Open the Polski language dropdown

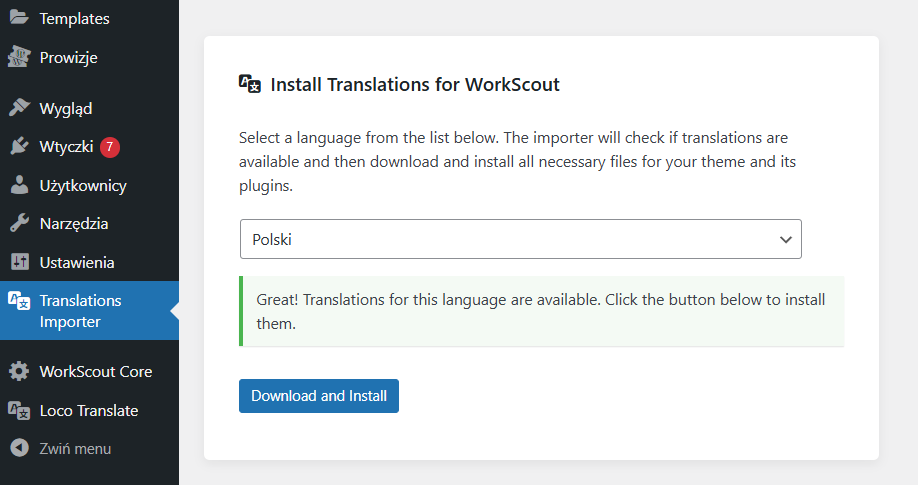[520, 239]
